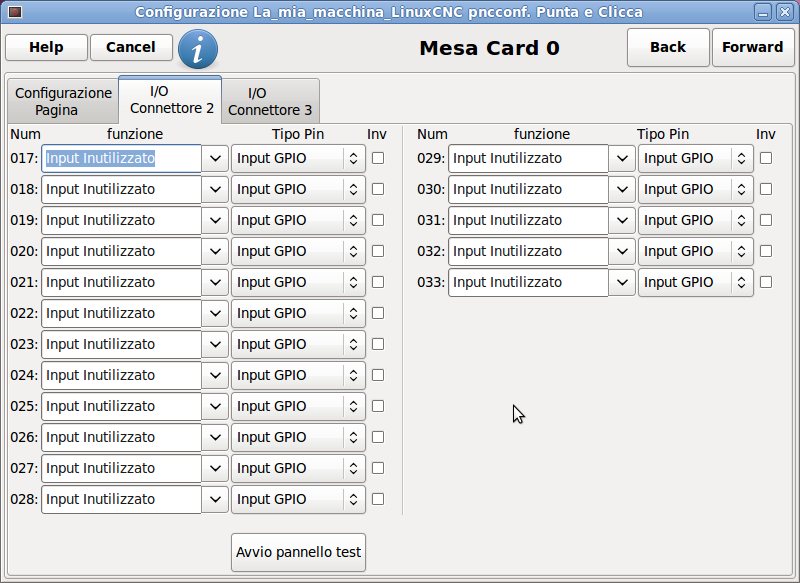Invert pin 020 with its checkbox
The image size is (800, 583).
[378, 251]
